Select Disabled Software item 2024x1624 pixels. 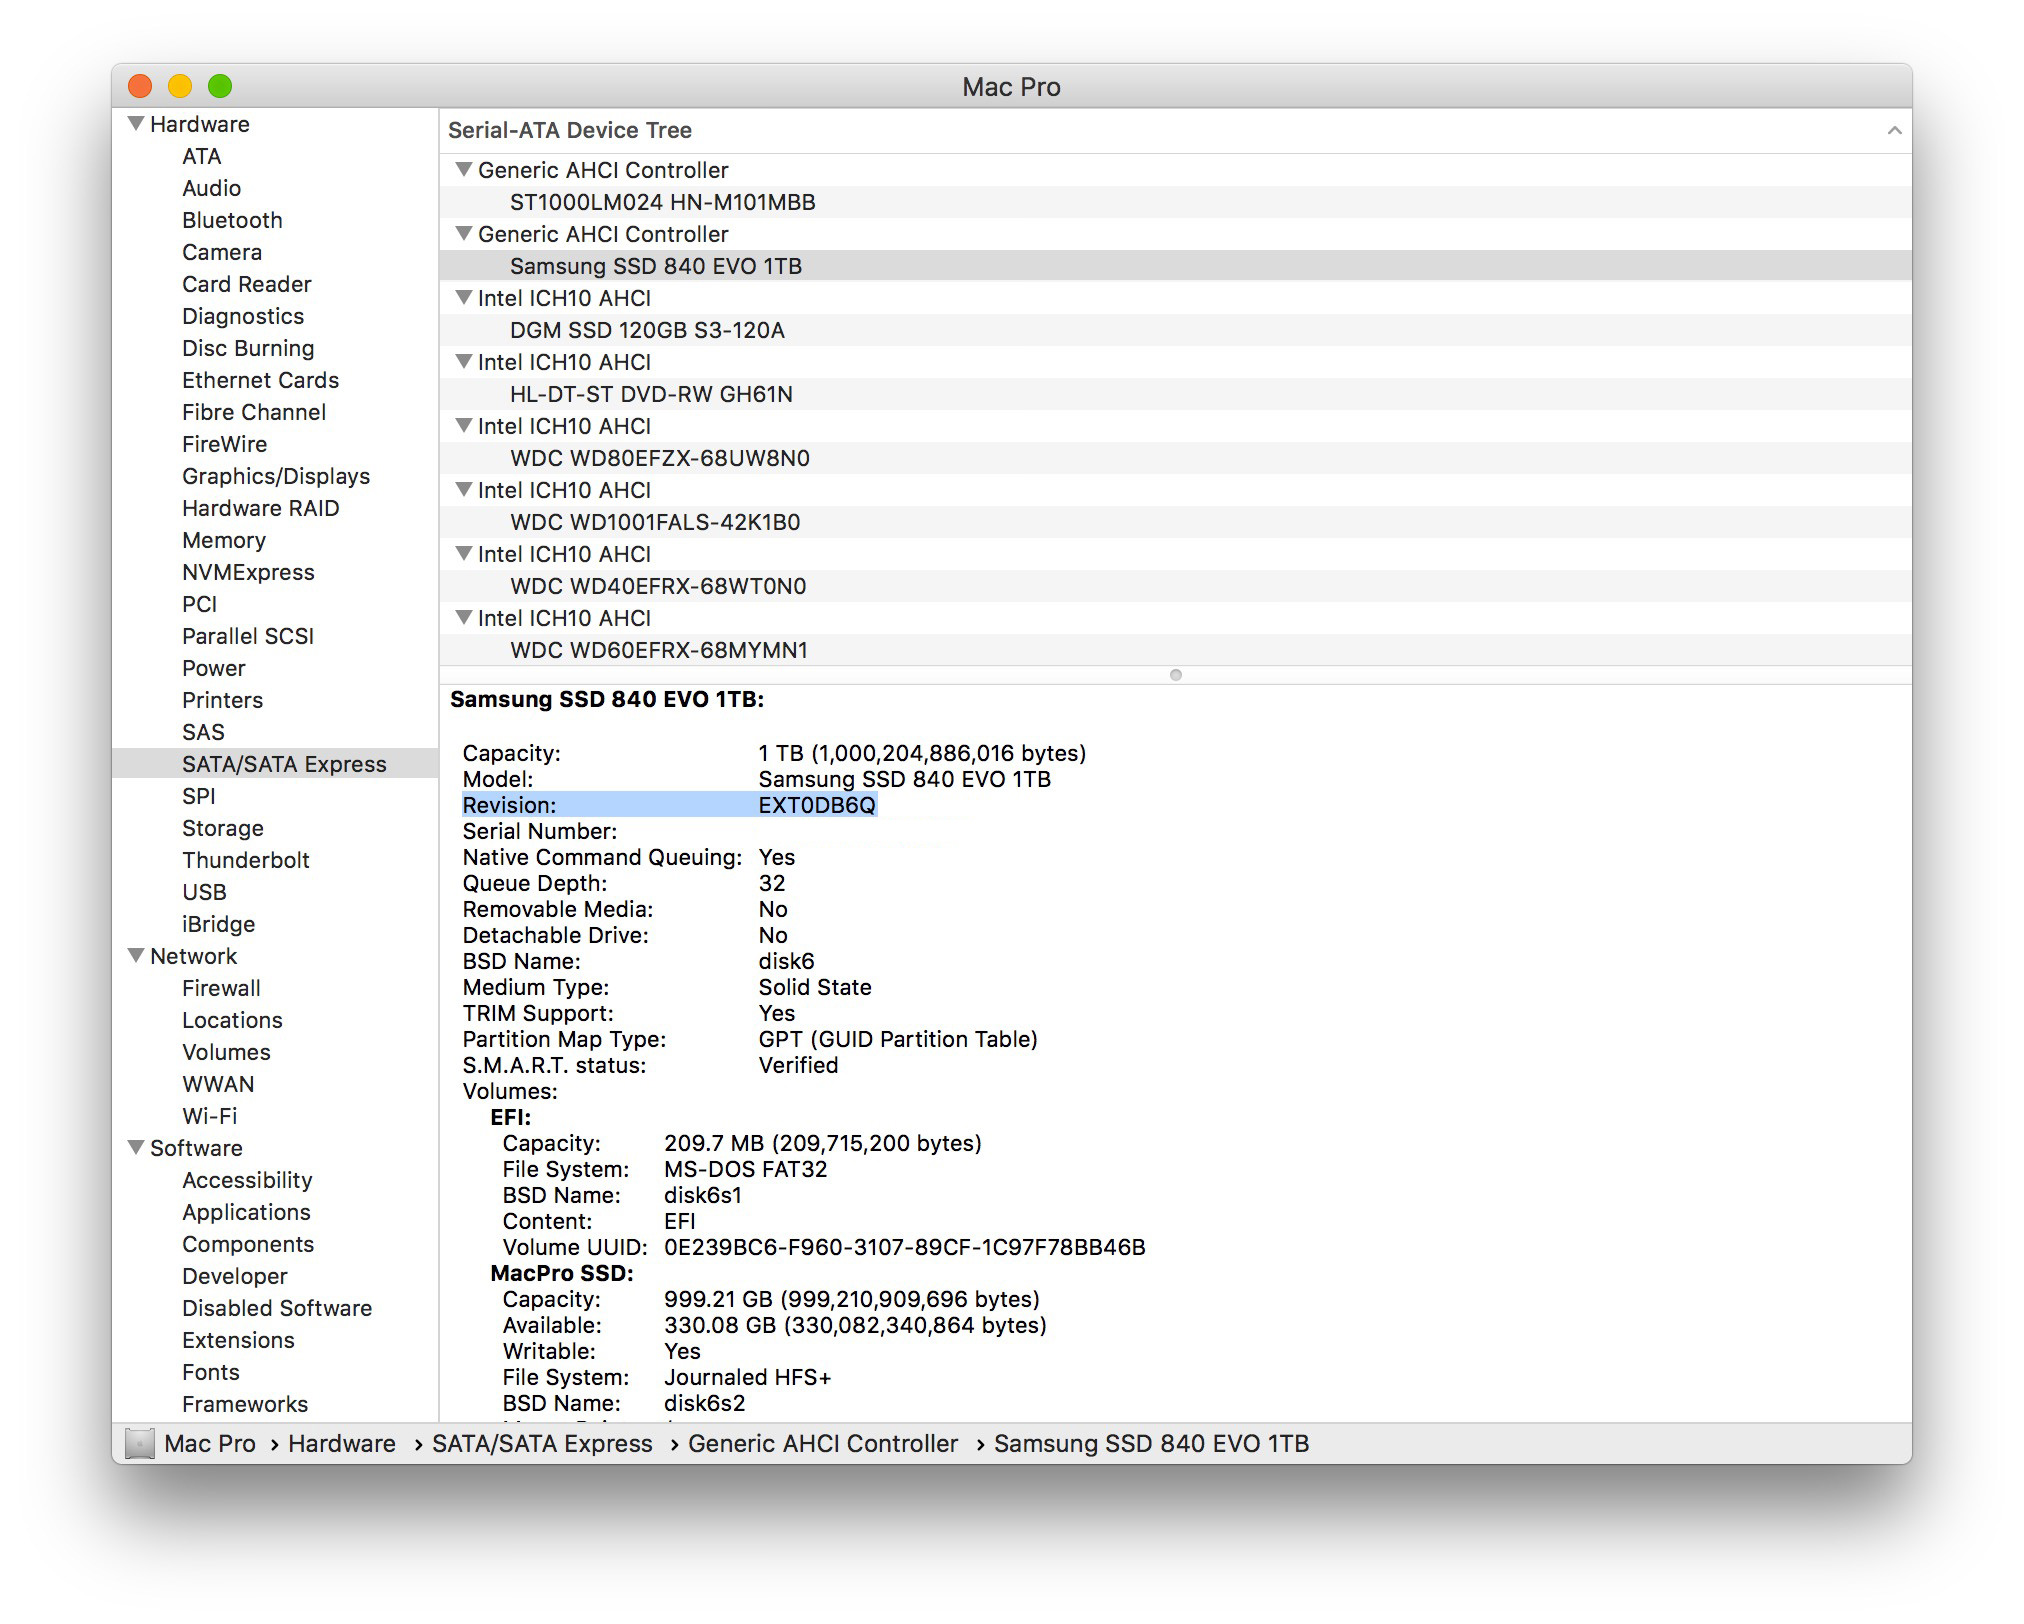(277, 1308)
